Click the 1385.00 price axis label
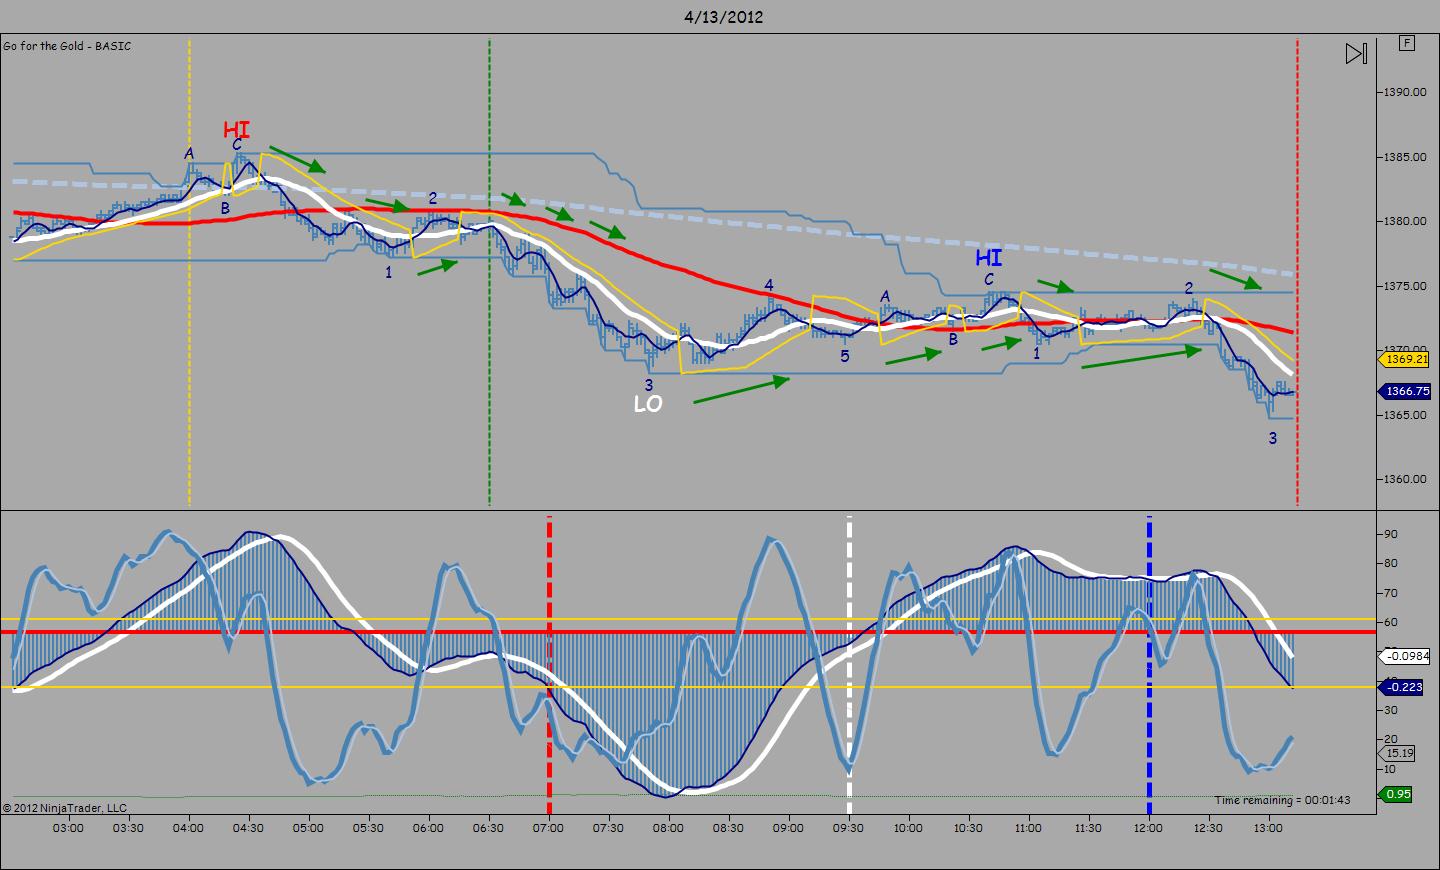Image resolution: width=1440 pixels, height=870 pixels. 1405,157
